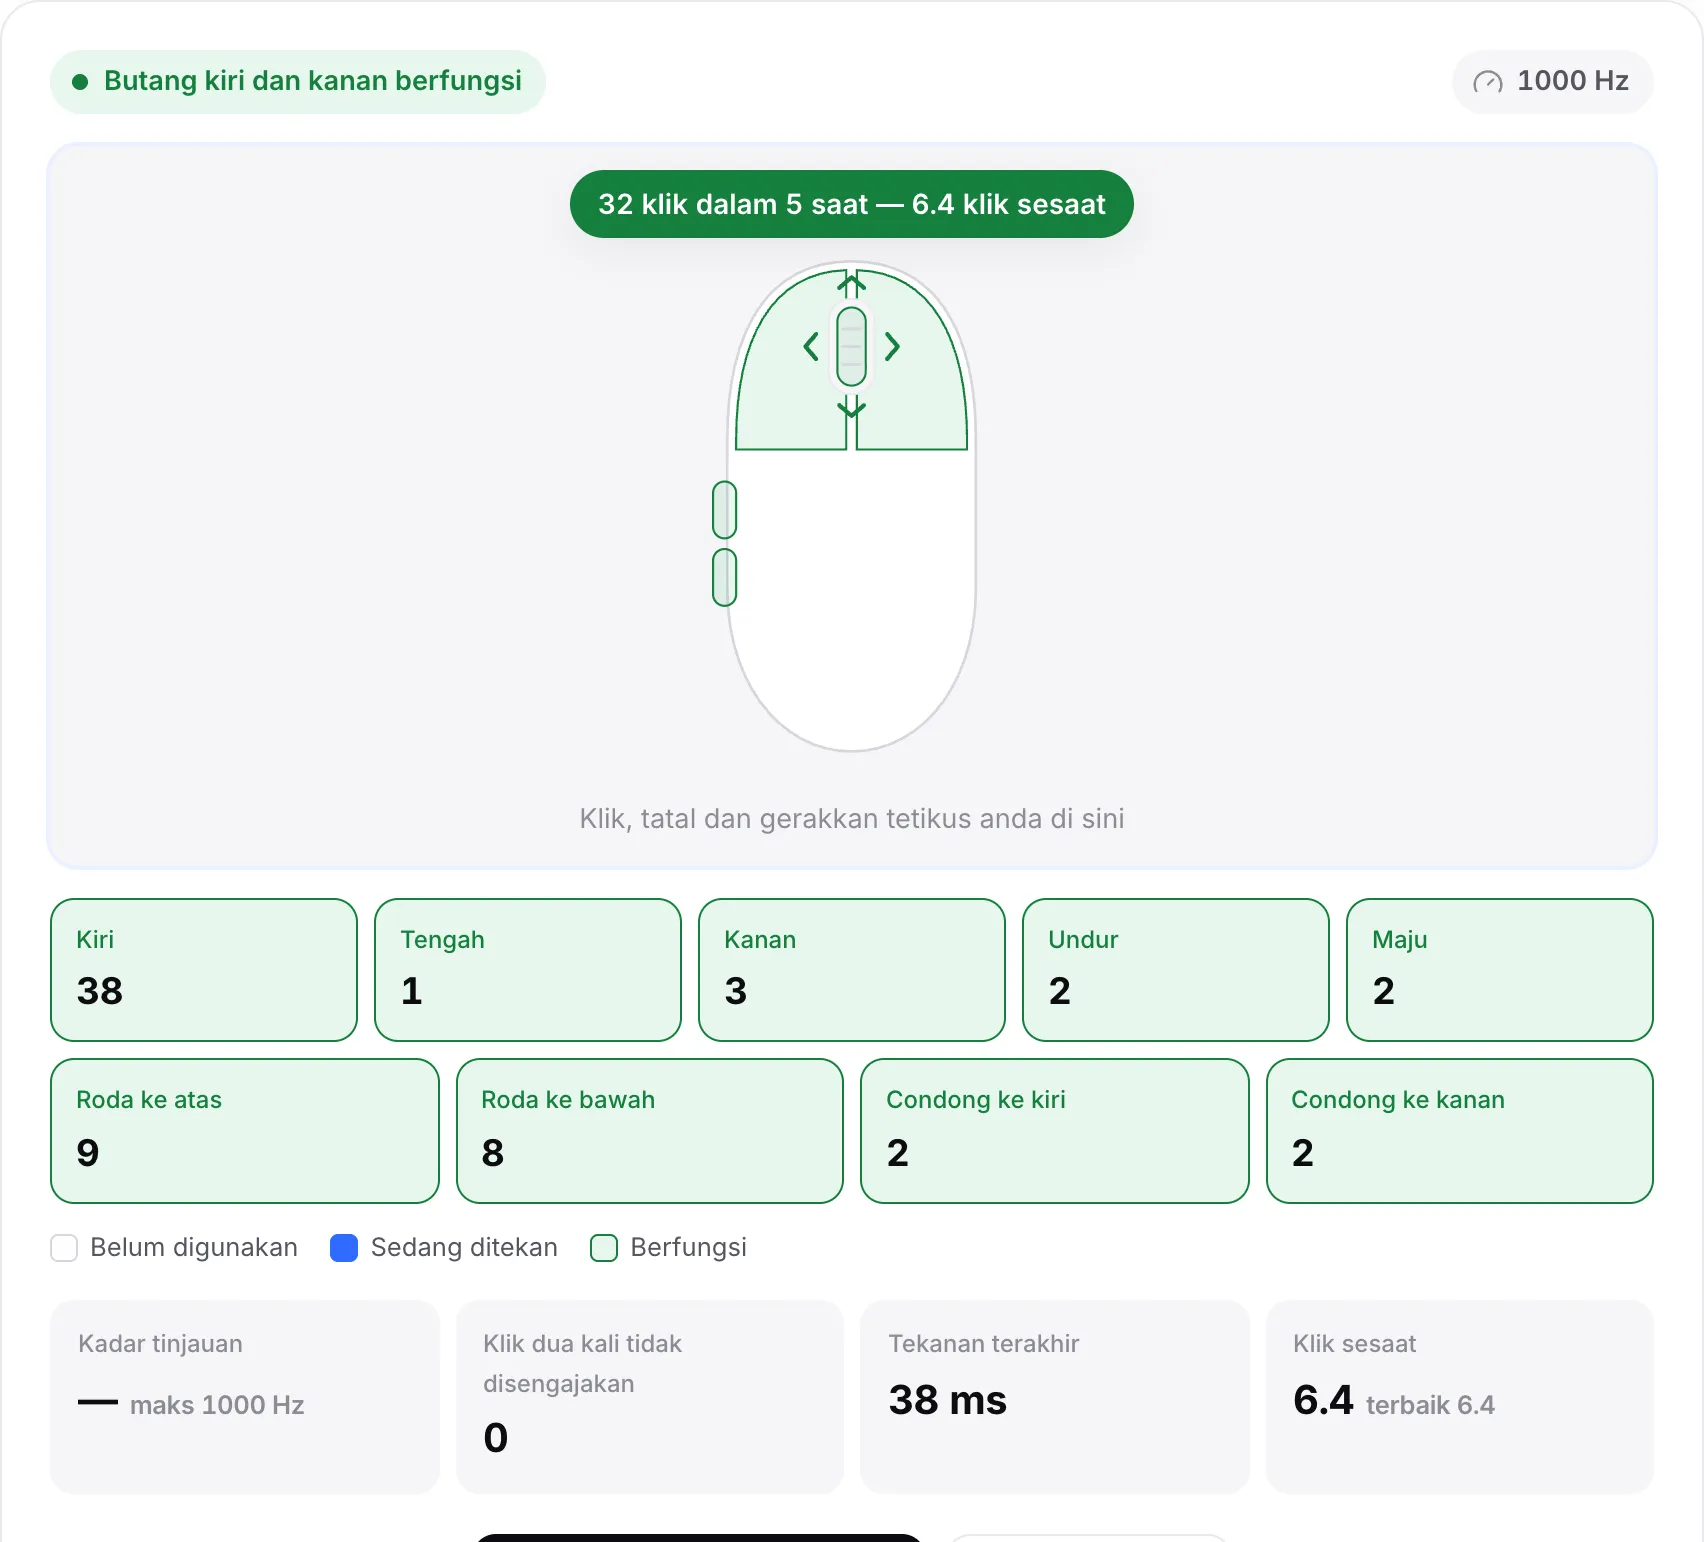This screenshot has width=1704, height=1542.
Task: Click the lower side button on mouse
Action: click(x=724, y=577)
